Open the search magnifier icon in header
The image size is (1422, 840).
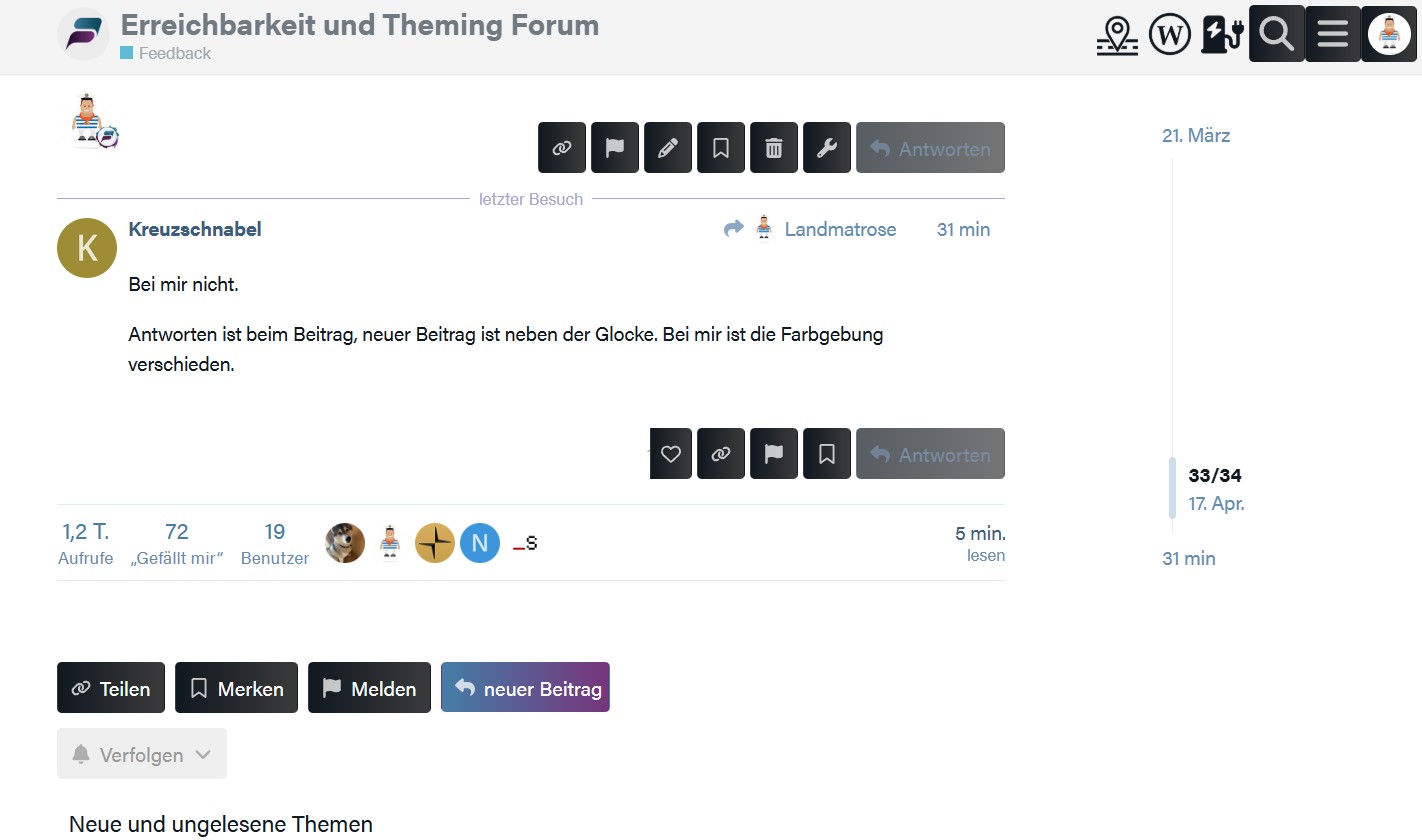click(1277, 34)
